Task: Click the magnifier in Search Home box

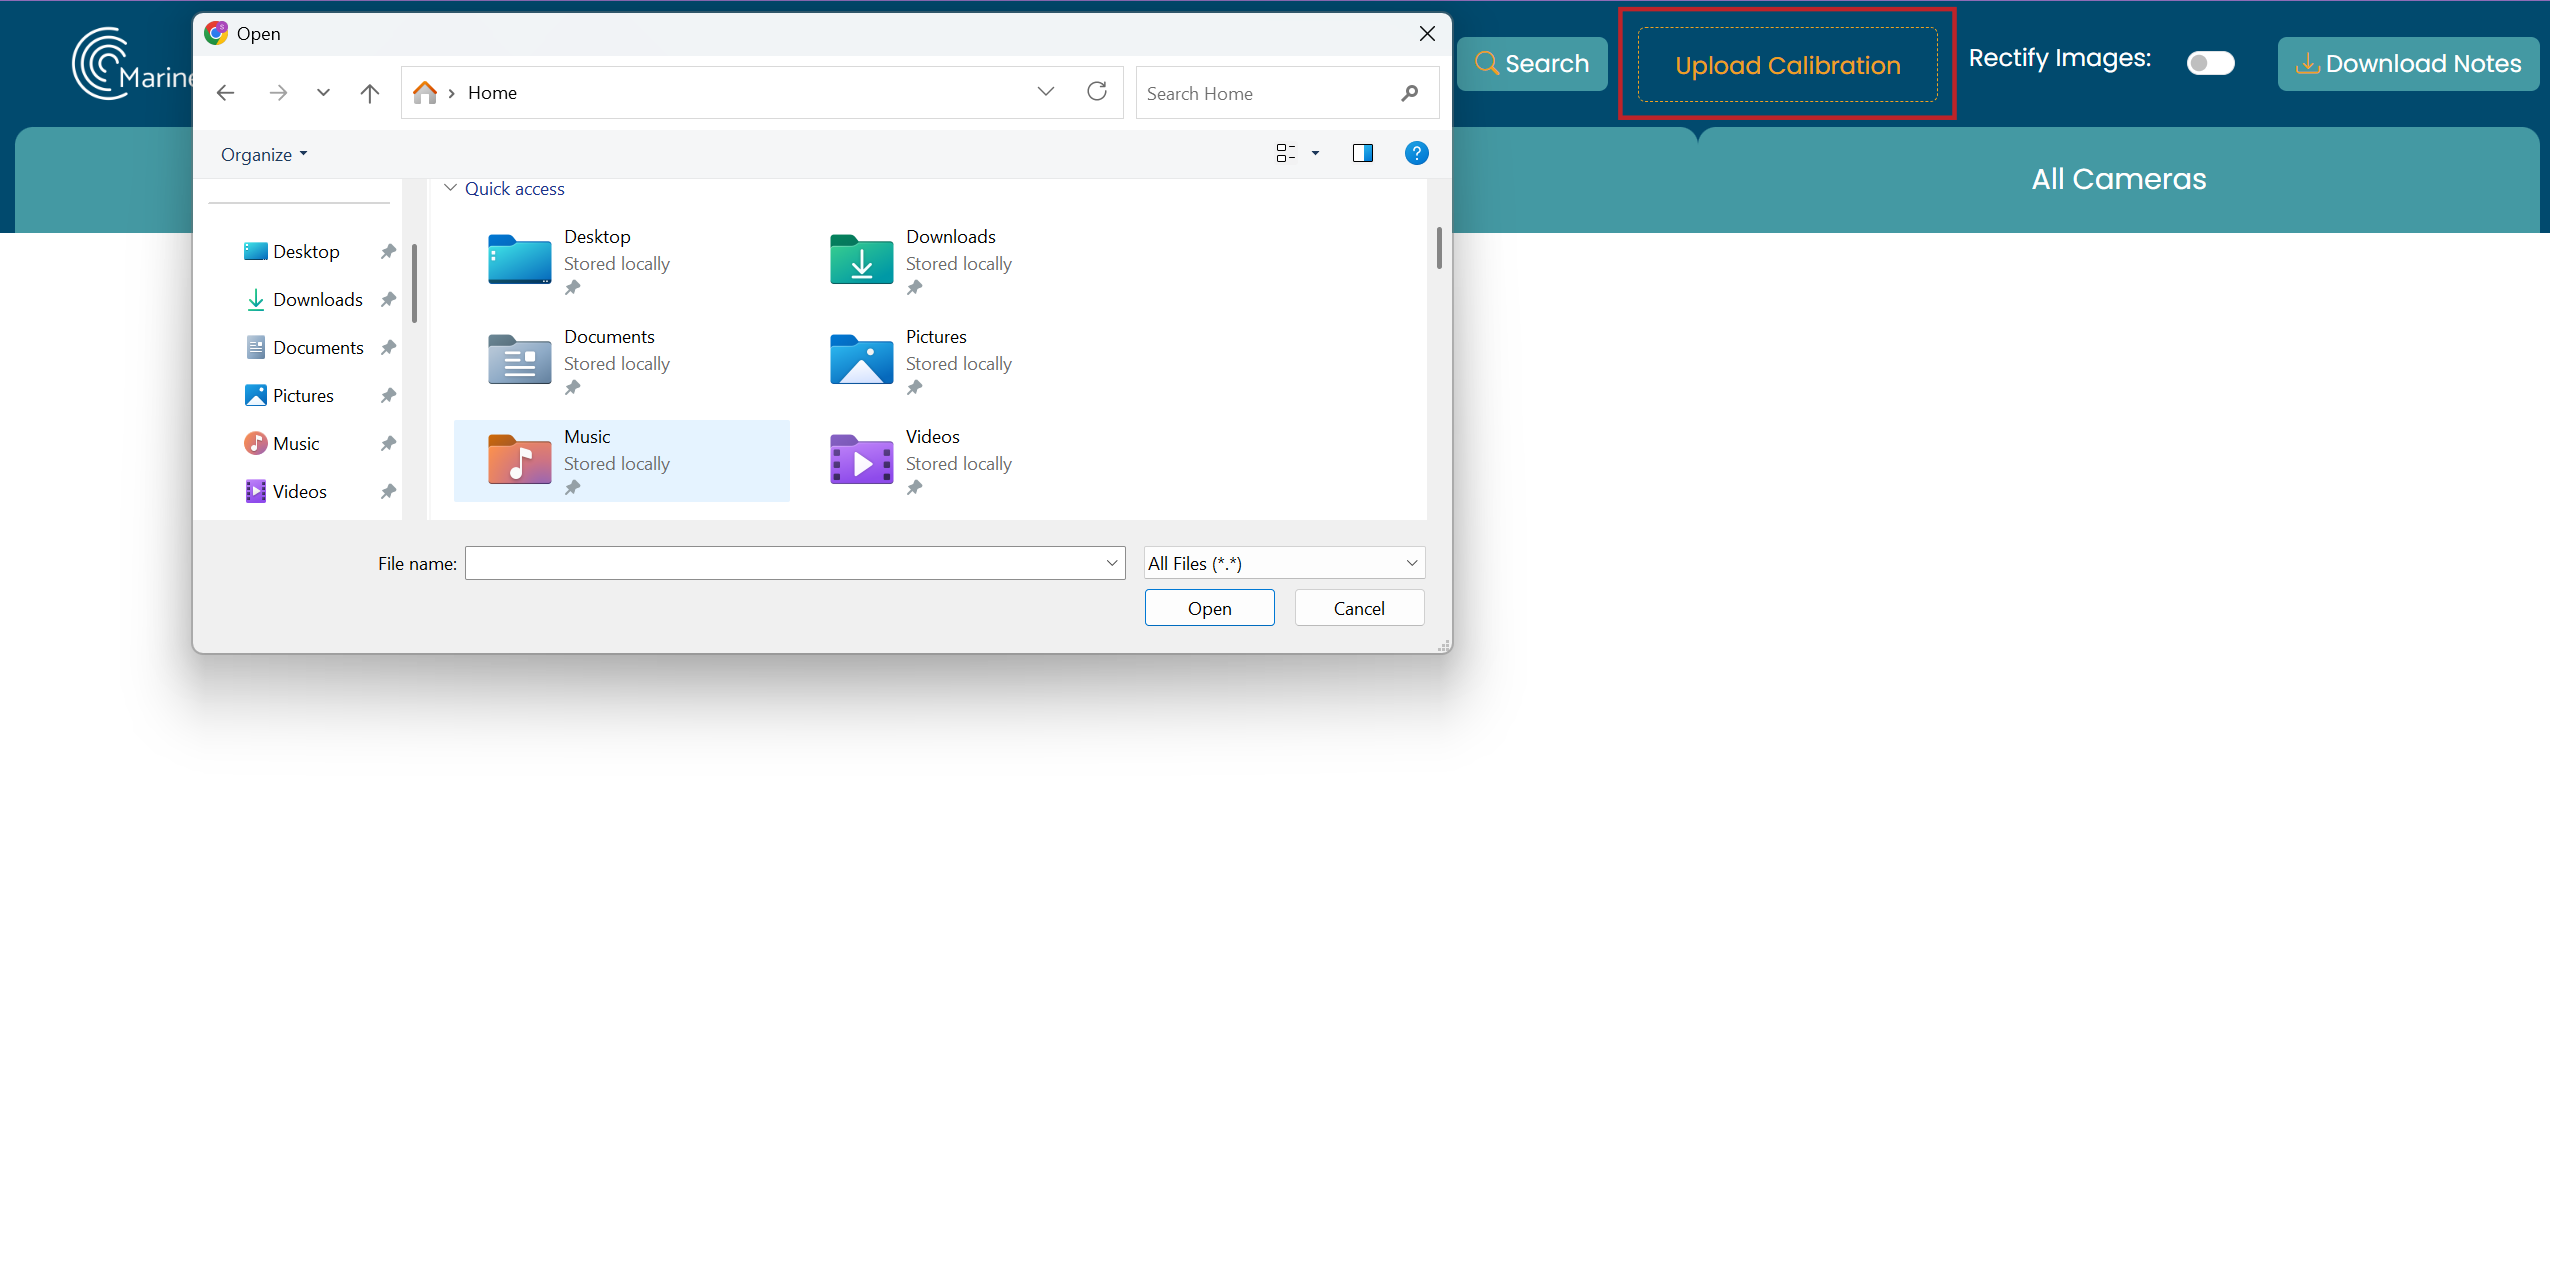Action: click(1410, 93)
